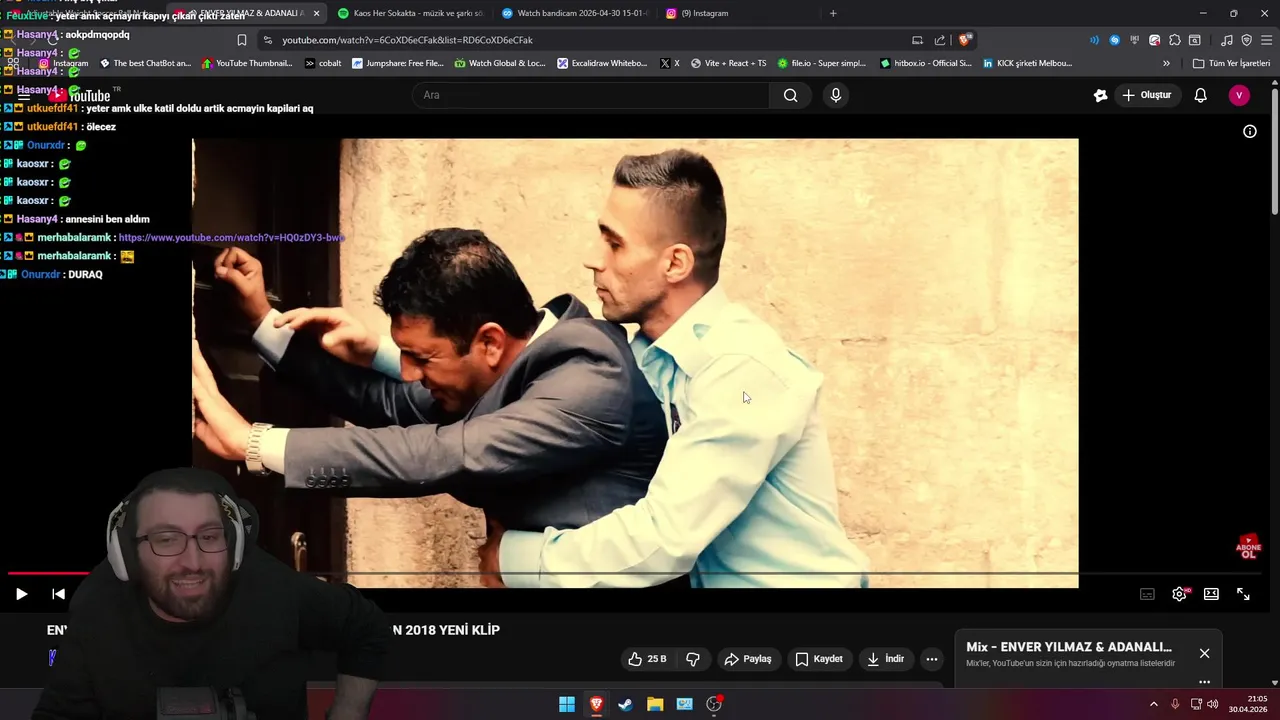
Task: Open Jumpshare Free File bookmark
Action: pyautogui.click(x=398, y=63)
